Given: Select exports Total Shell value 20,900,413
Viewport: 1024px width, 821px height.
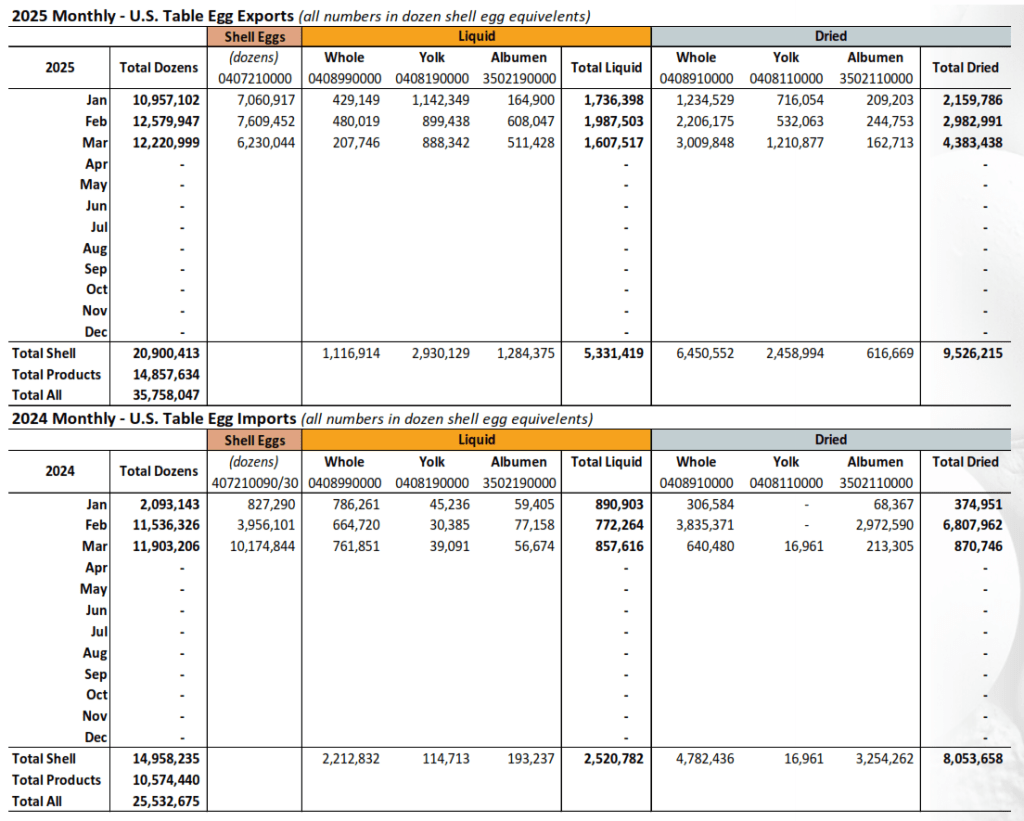Looking at the screenshot, I should [166, 353].
